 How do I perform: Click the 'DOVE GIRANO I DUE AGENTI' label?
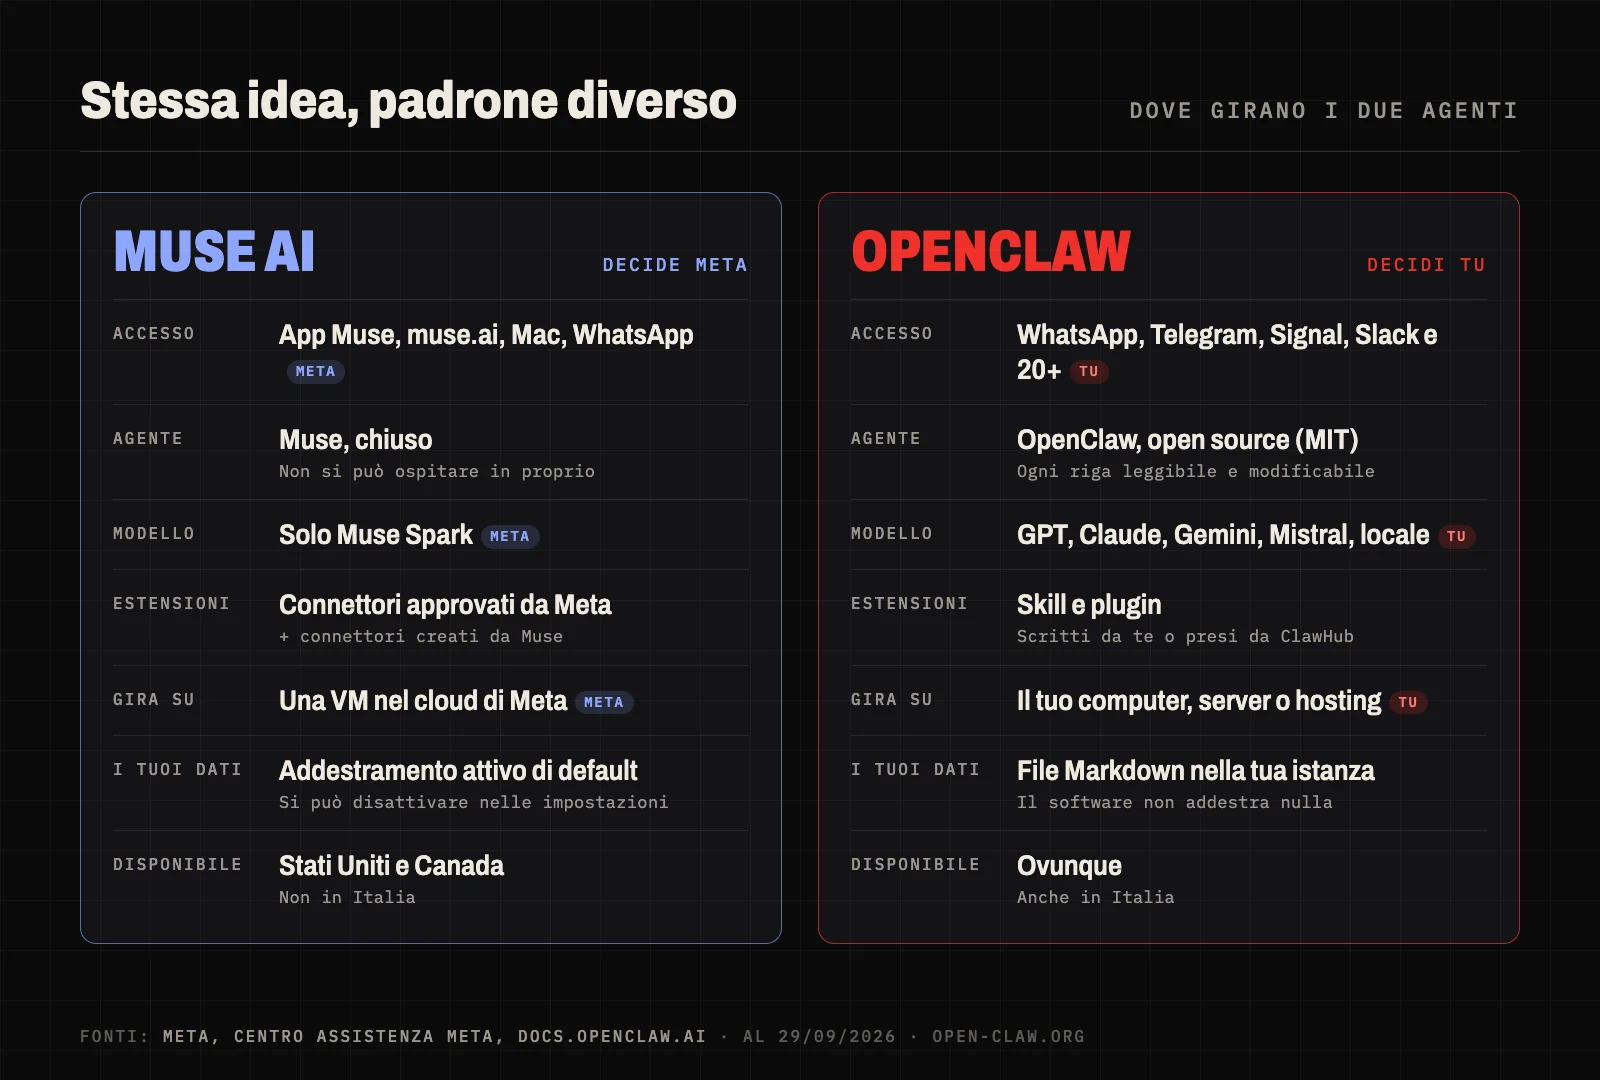coord(1324,111)
